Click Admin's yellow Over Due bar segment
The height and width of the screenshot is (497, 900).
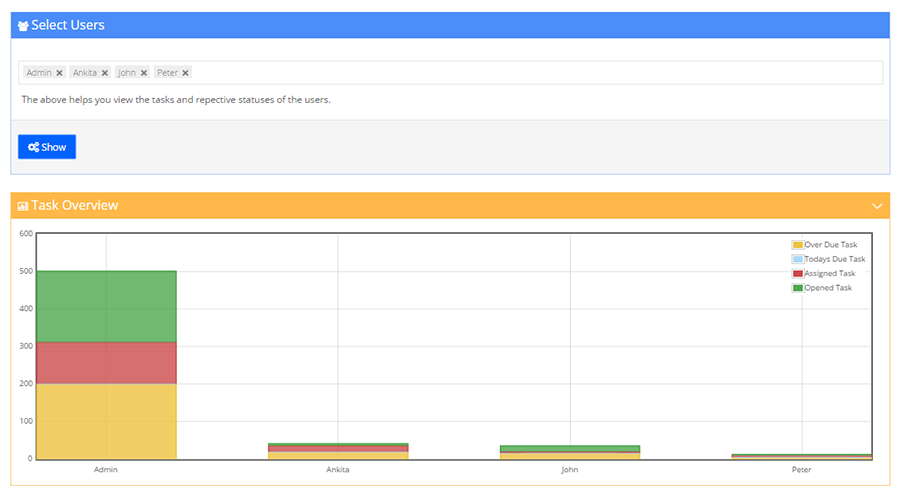pyautogui.click(x=106, y=421)
